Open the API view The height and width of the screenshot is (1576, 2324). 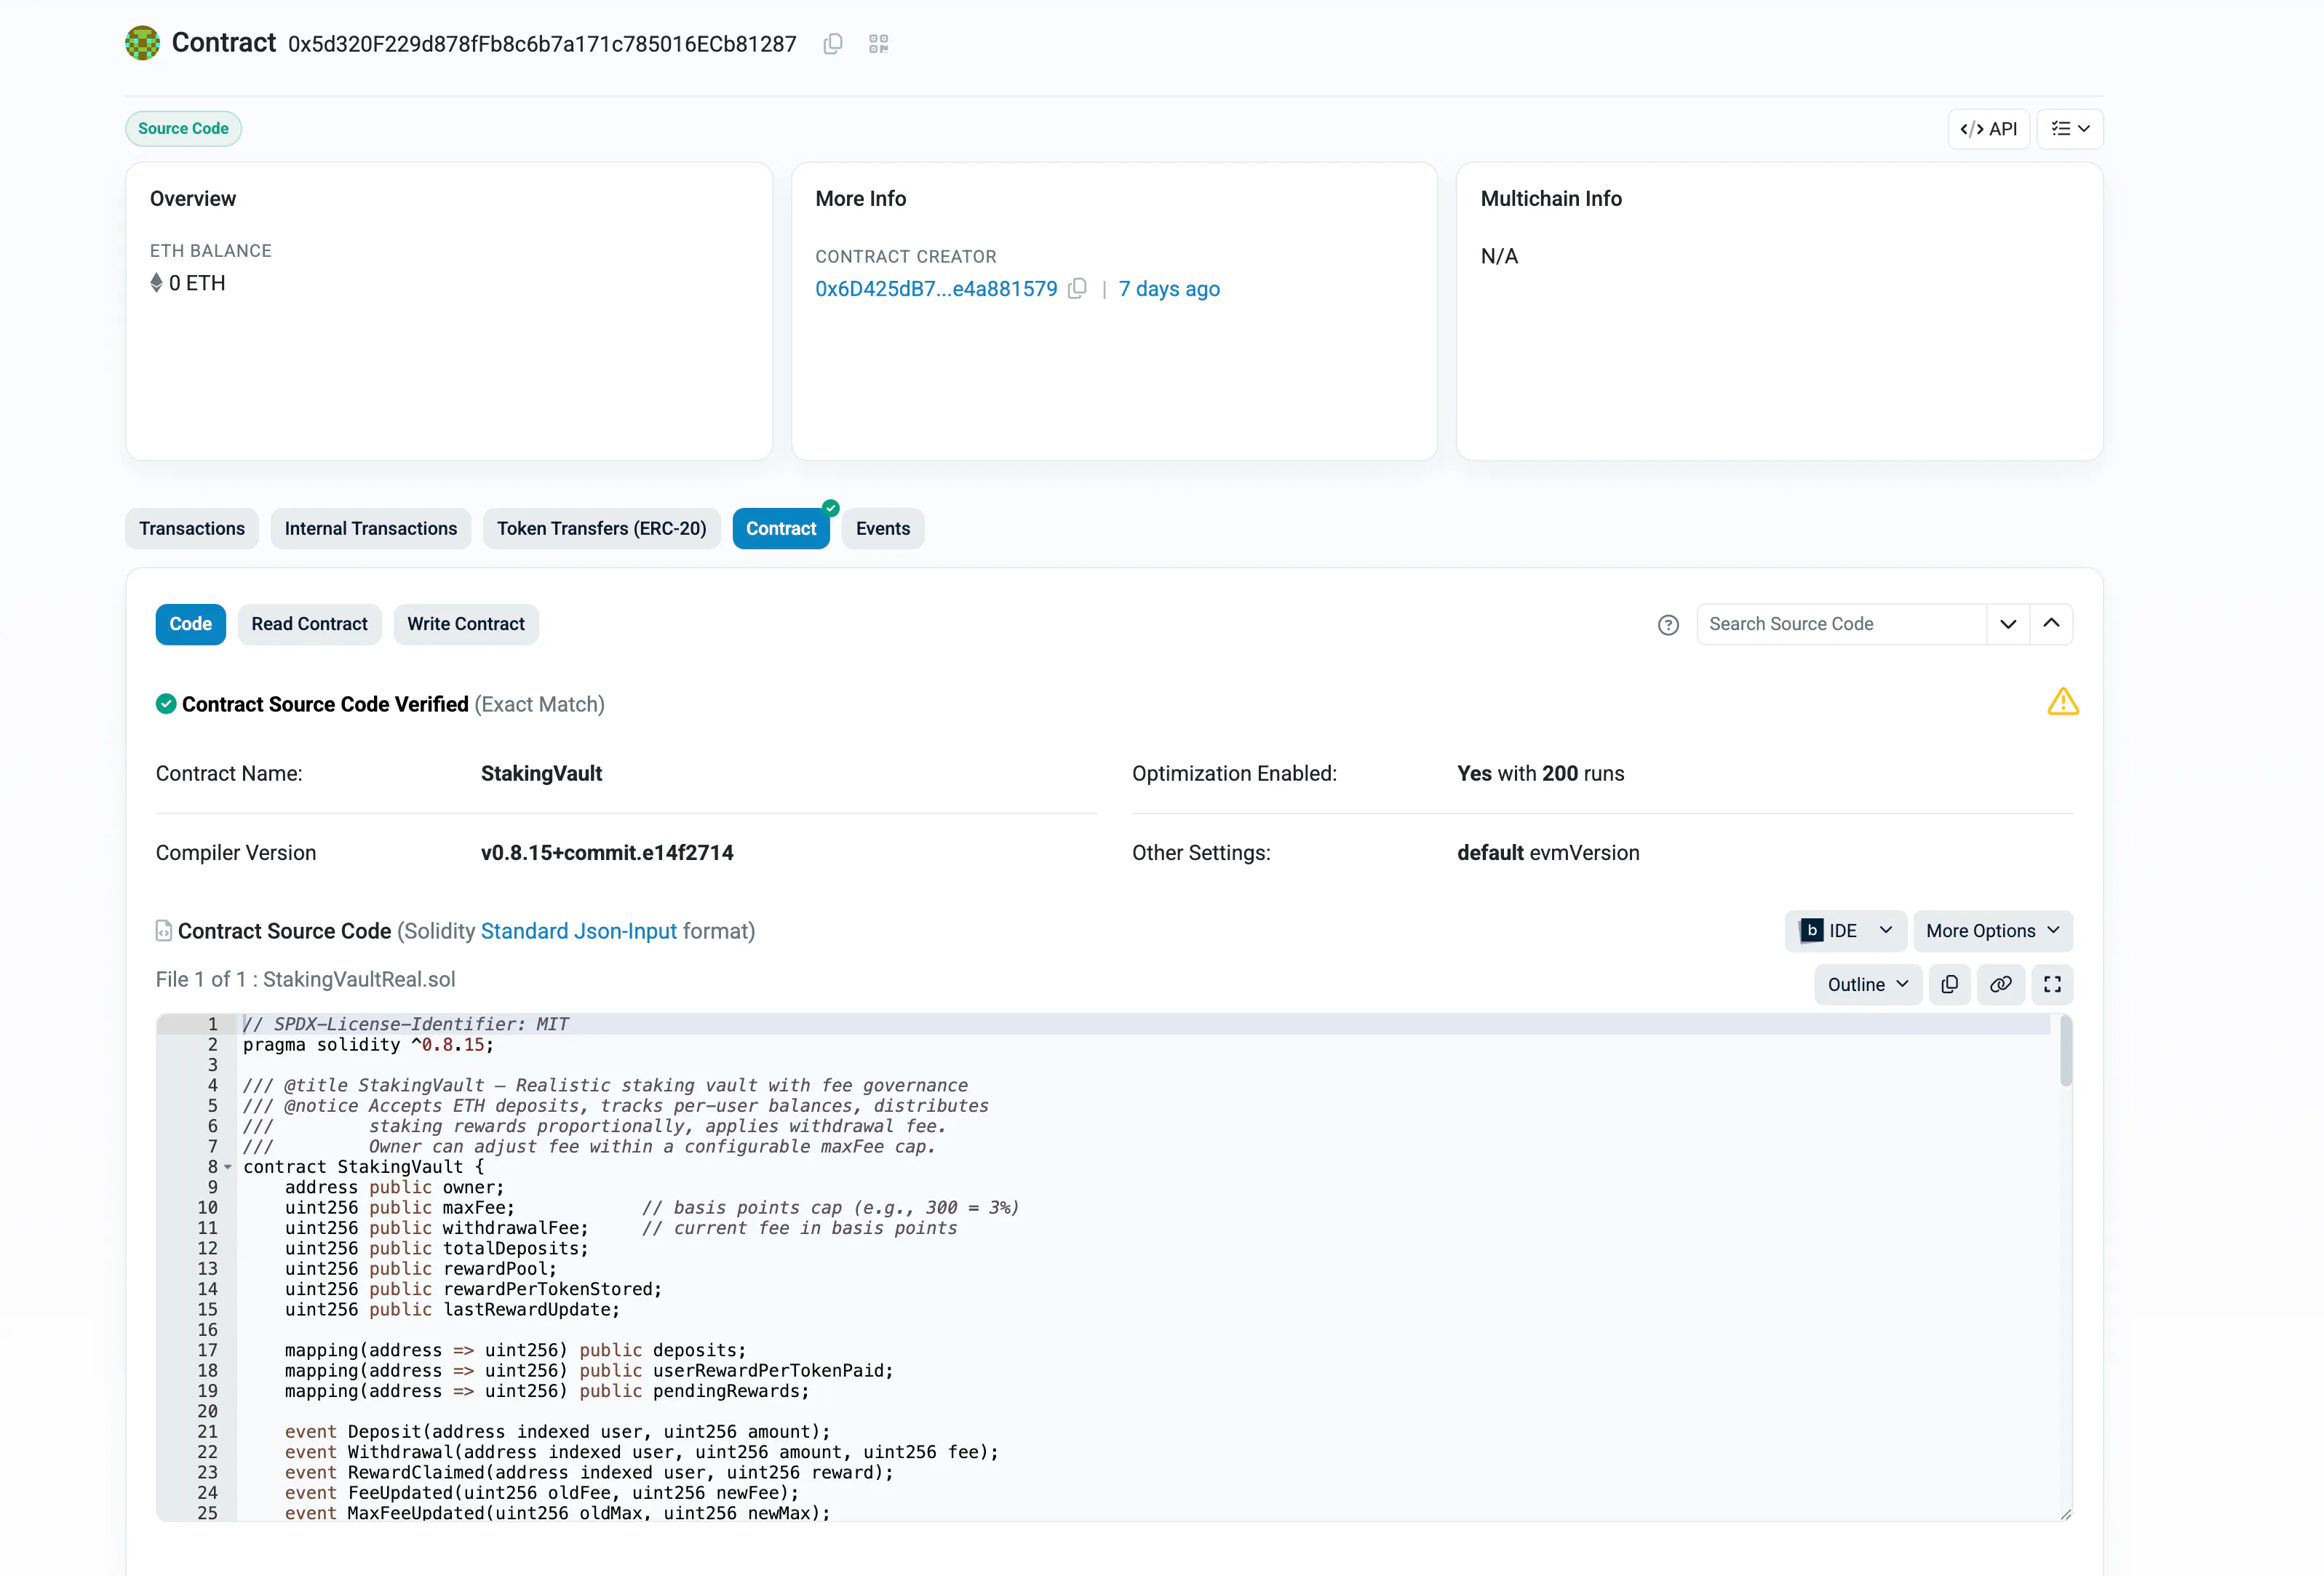(x=1988, y=128)
